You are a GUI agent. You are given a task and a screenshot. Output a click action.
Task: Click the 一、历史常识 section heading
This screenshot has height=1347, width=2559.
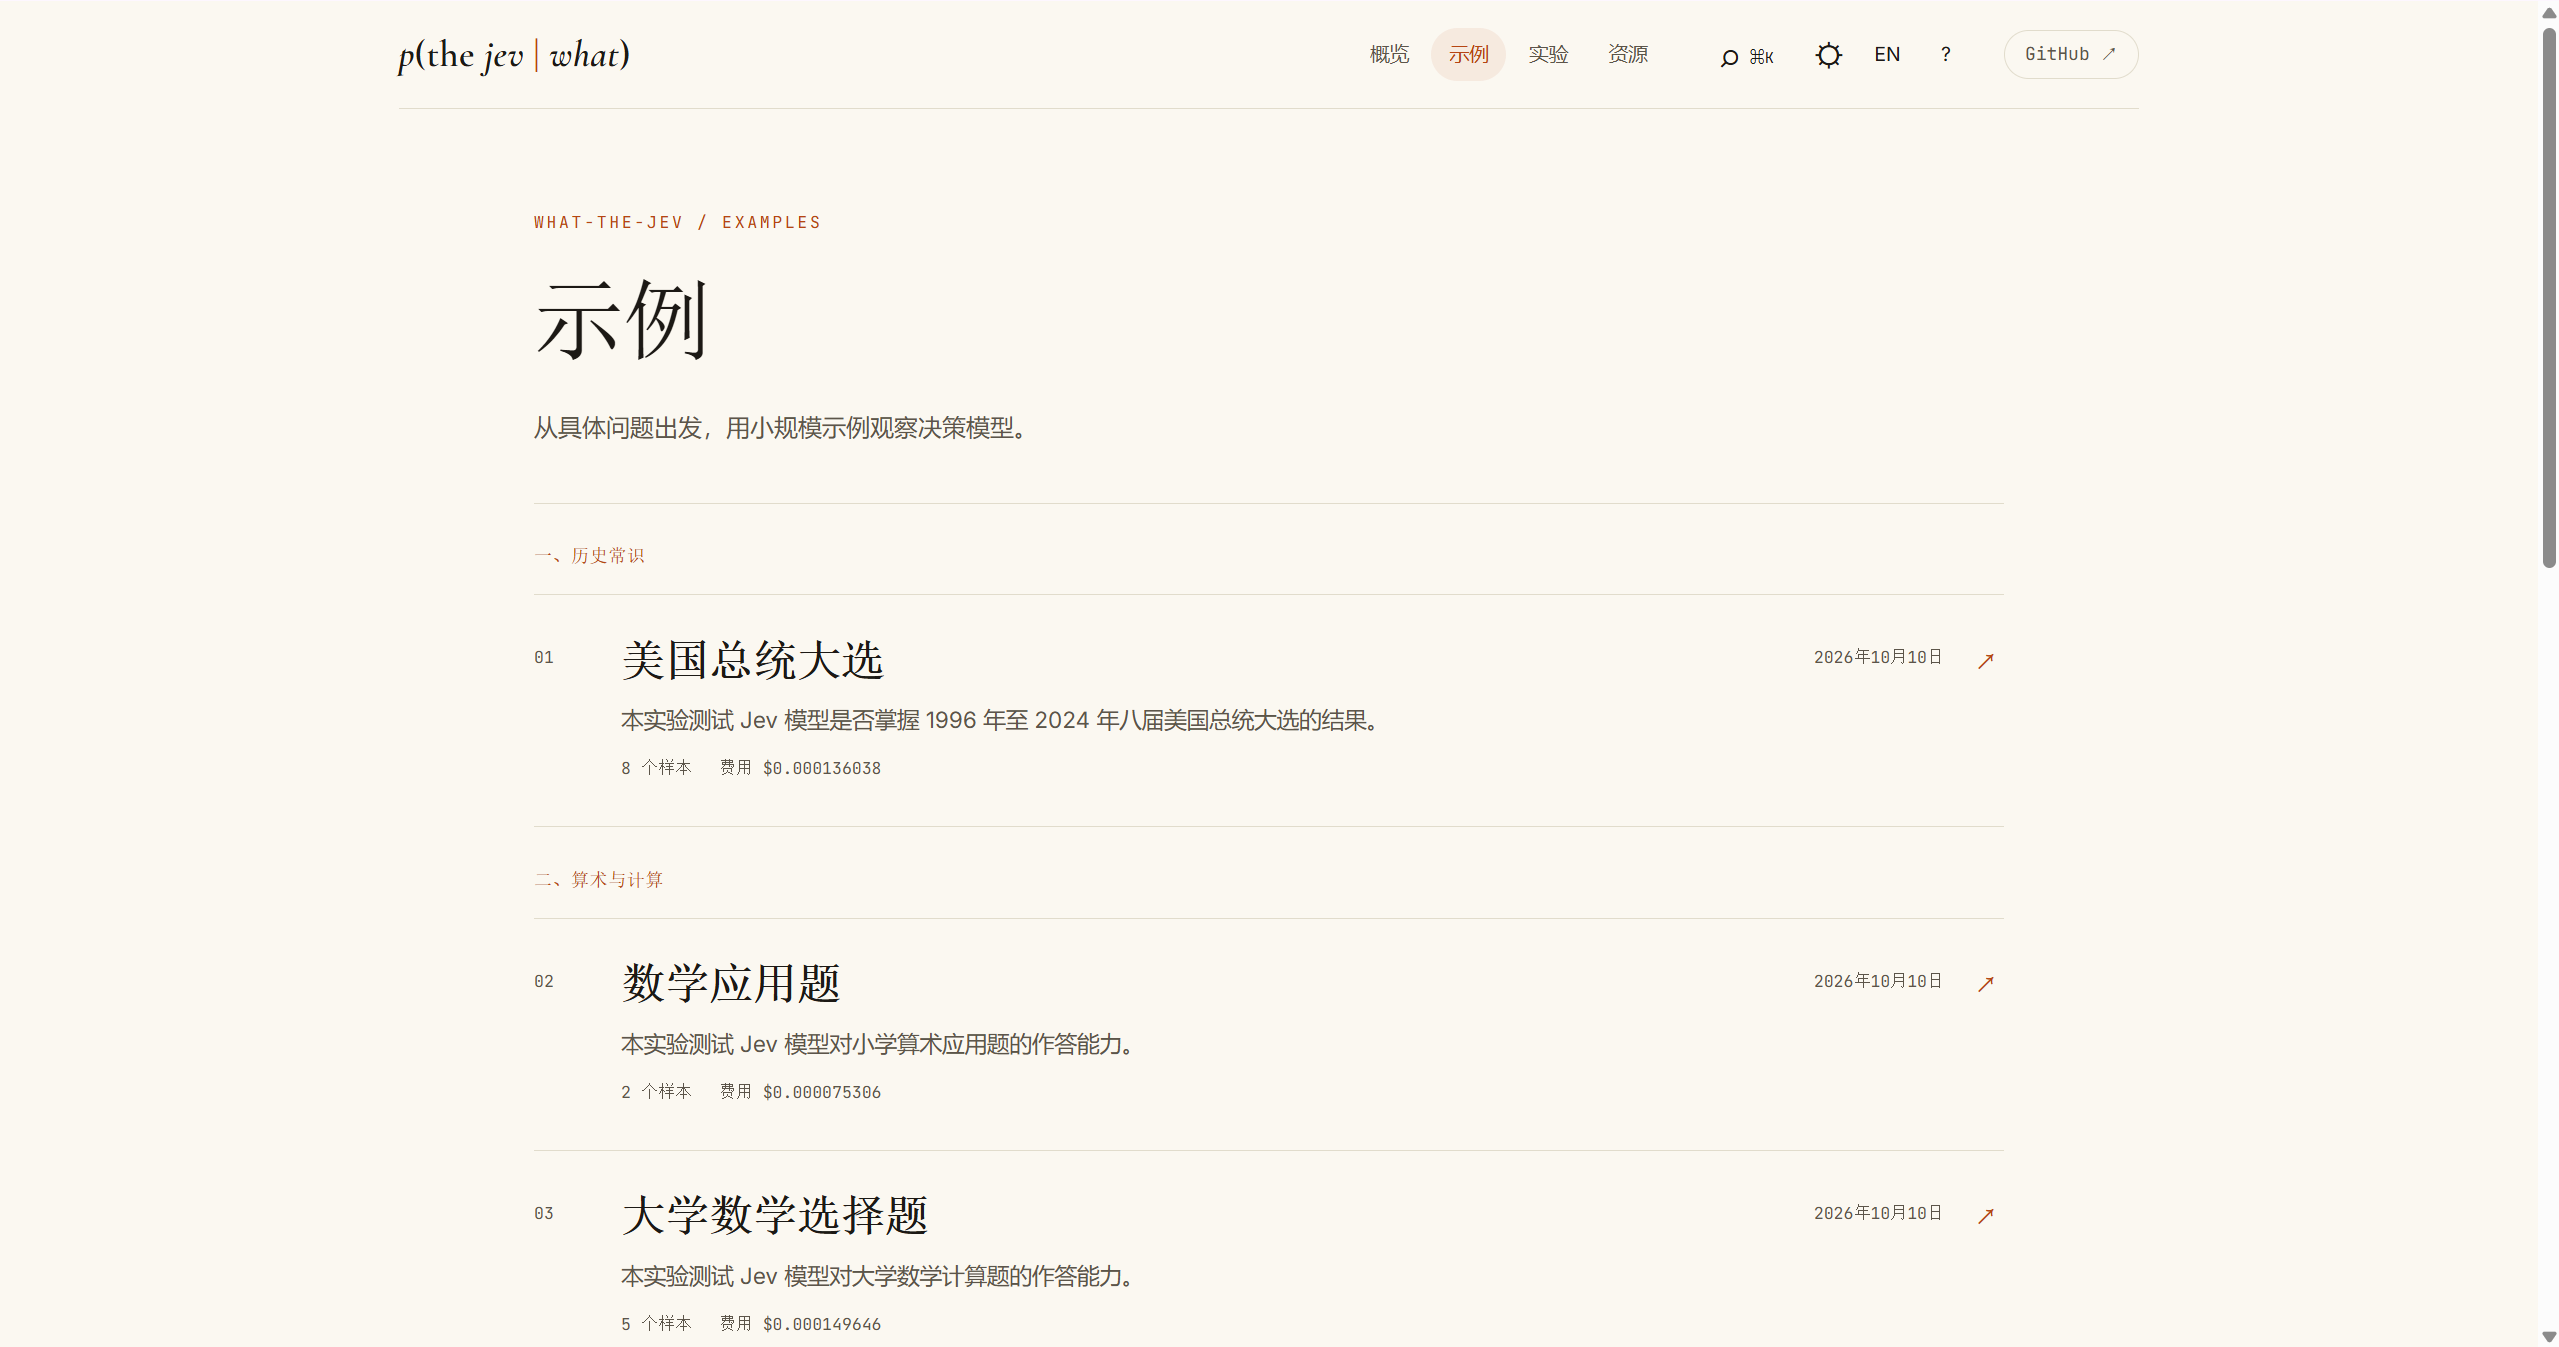(589, 556)
